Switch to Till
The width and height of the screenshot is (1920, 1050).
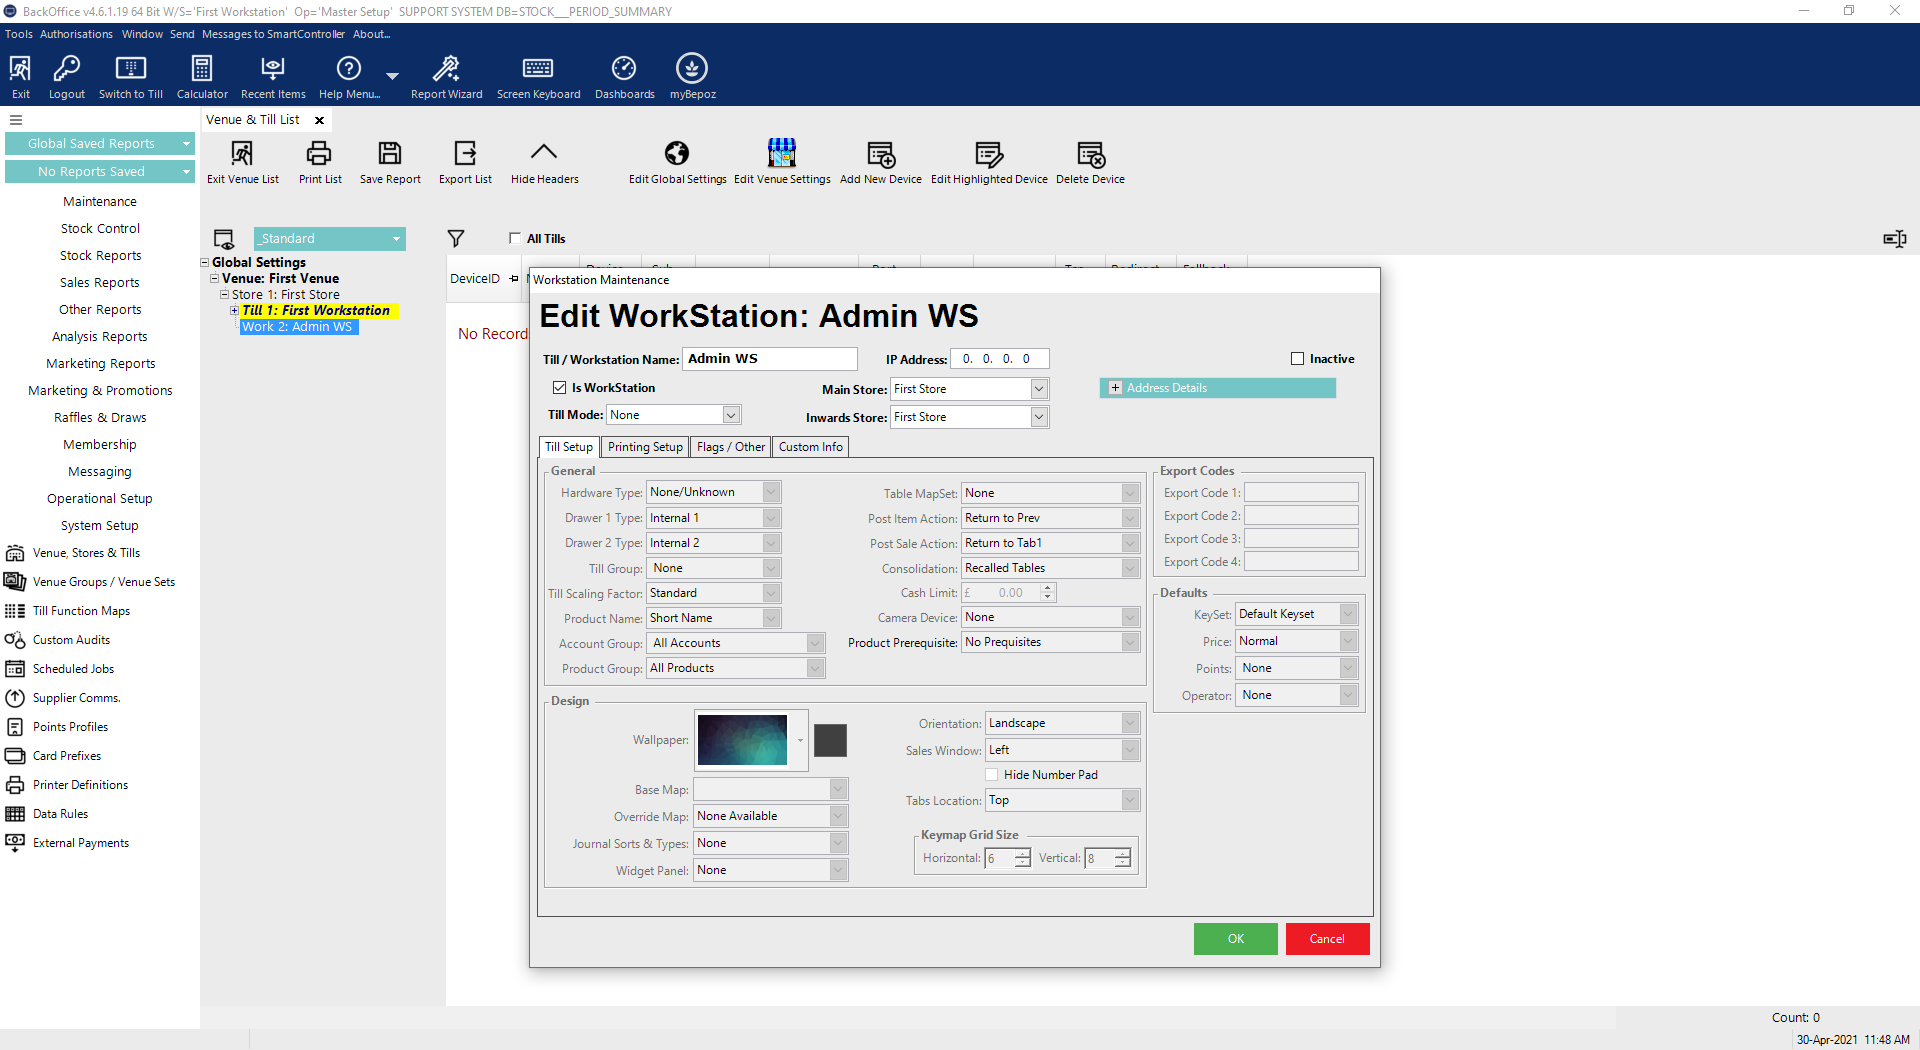tap(130, 74)
